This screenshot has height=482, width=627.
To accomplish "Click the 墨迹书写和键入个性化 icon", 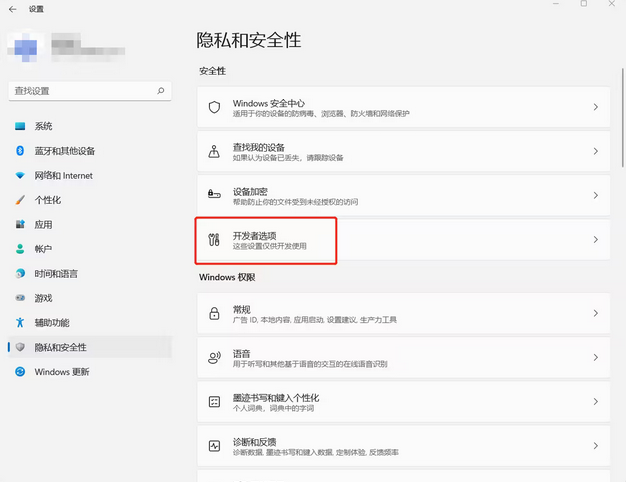I will pyautogui.click(x=214, y=402).
